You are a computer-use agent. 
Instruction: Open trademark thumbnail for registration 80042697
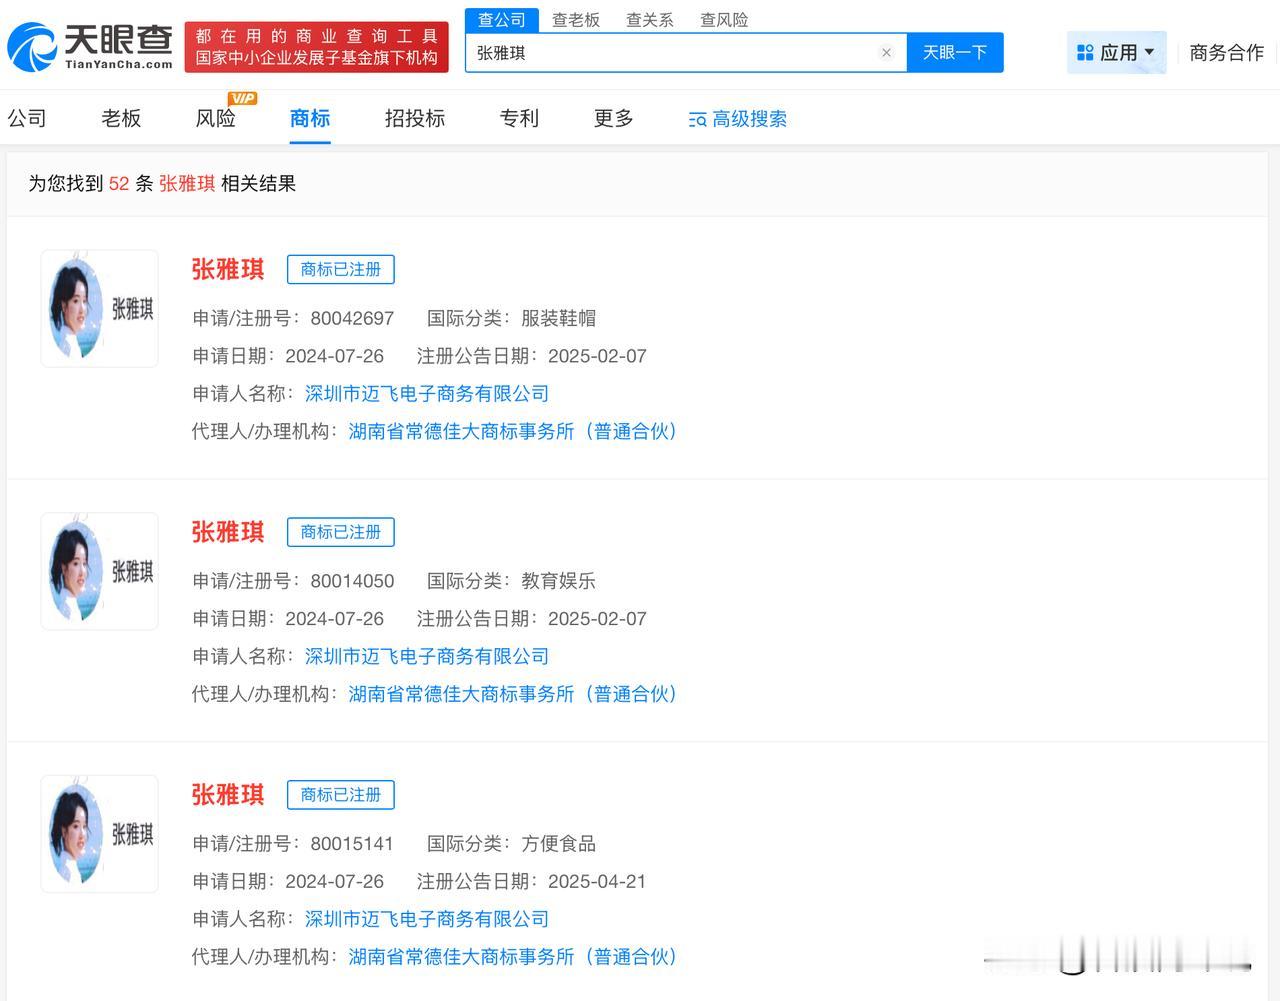[x=99, y=308]
